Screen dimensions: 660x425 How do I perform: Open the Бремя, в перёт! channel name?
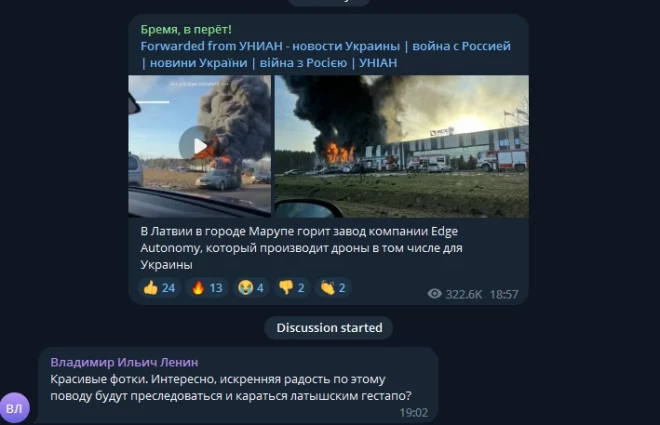coord(186,29)
